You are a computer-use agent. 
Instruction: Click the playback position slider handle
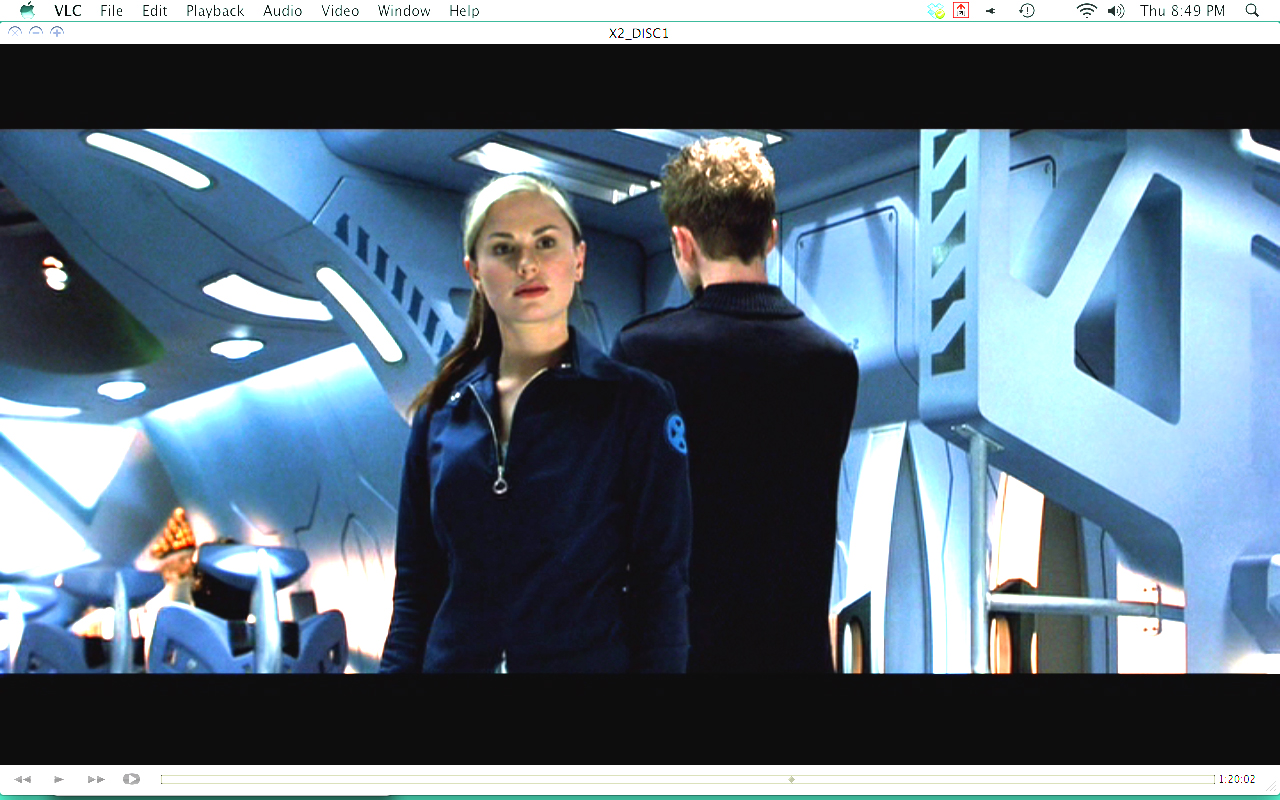791,779
